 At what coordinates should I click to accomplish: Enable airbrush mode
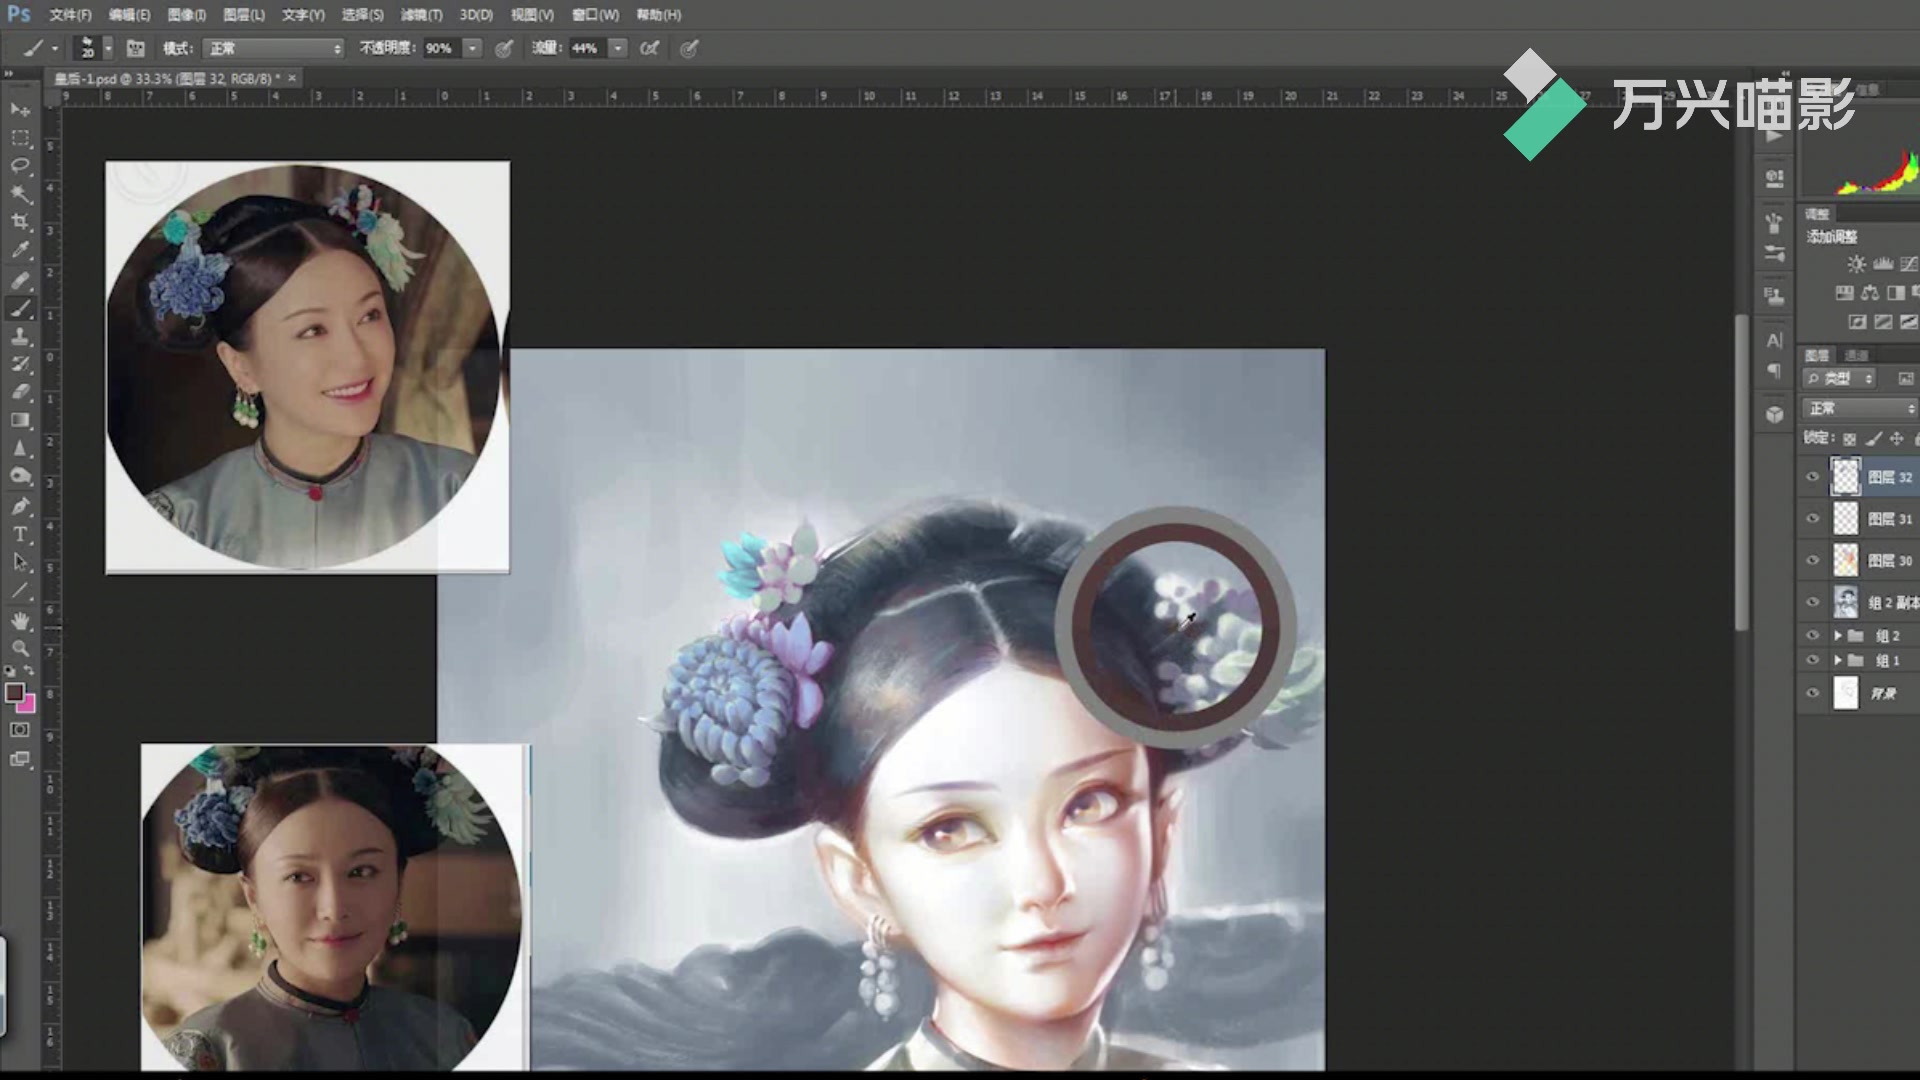[x=649, y=48]
